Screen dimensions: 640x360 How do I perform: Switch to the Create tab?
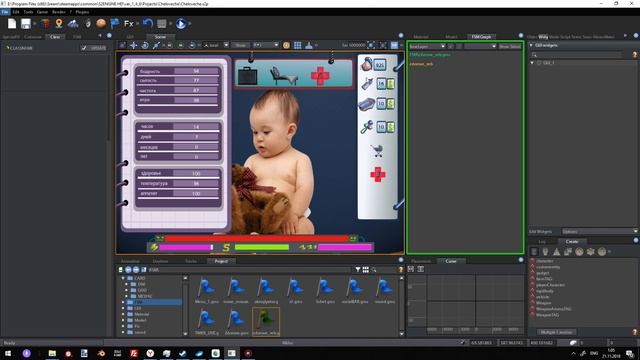[x=572, y=242]
